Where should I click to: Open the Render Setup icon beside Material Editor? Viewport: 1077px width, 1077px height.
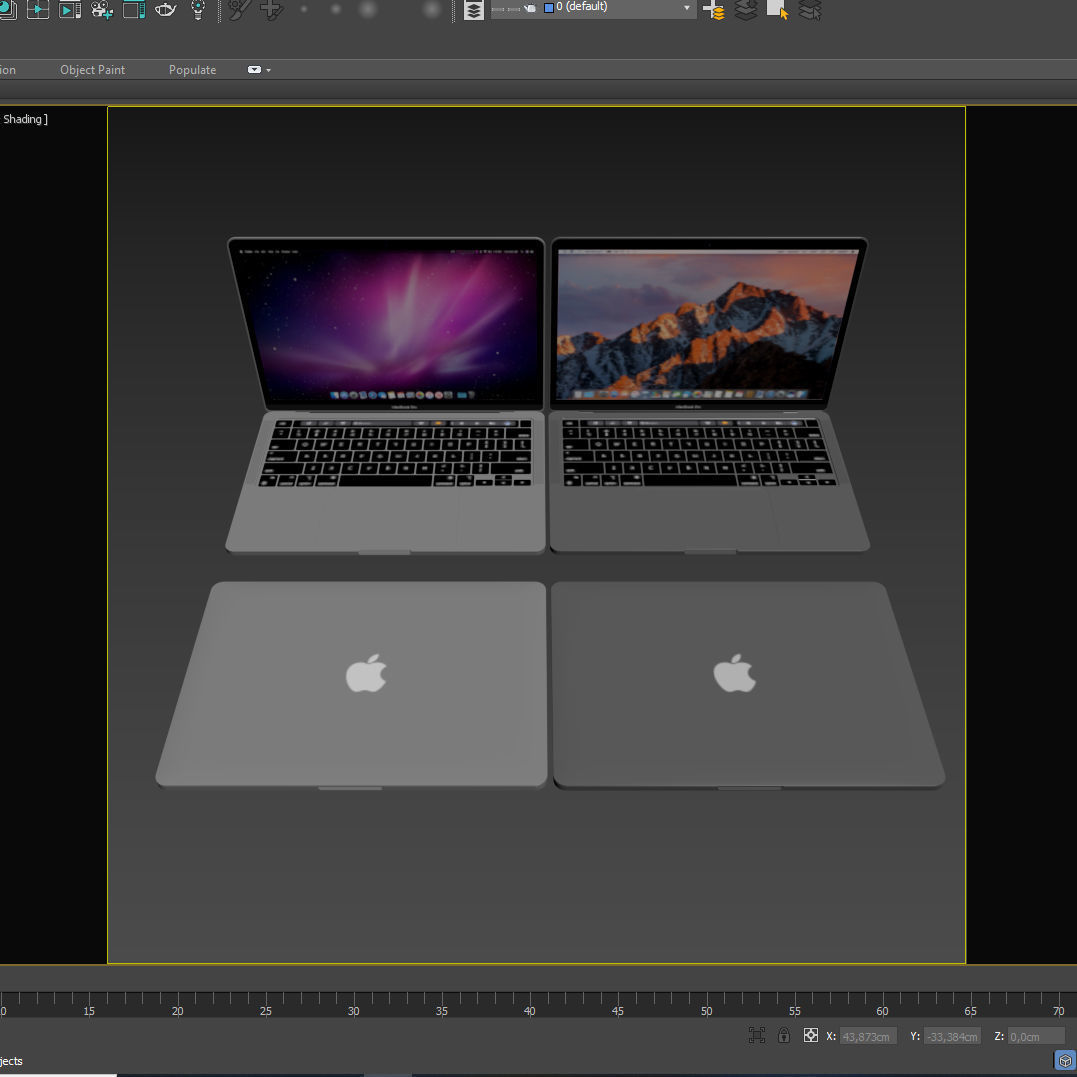37,10
